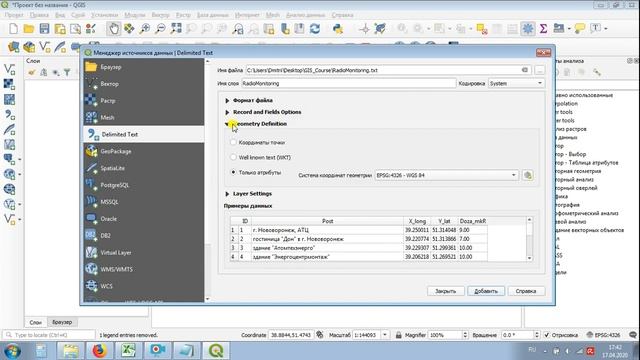The image size is (640, 360).
Task: Select Vector source in data manager
Action: 144,84
